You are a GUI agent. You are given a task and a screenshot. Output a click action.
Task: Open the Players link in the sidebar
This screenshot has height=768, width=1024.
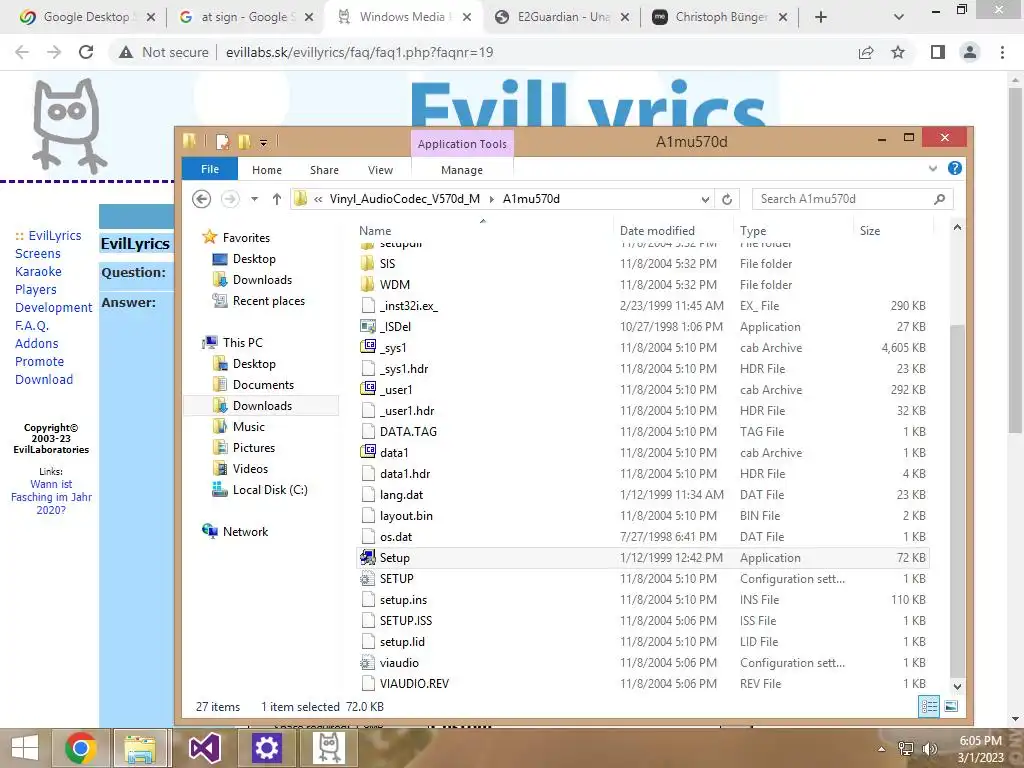pos(36,289)
